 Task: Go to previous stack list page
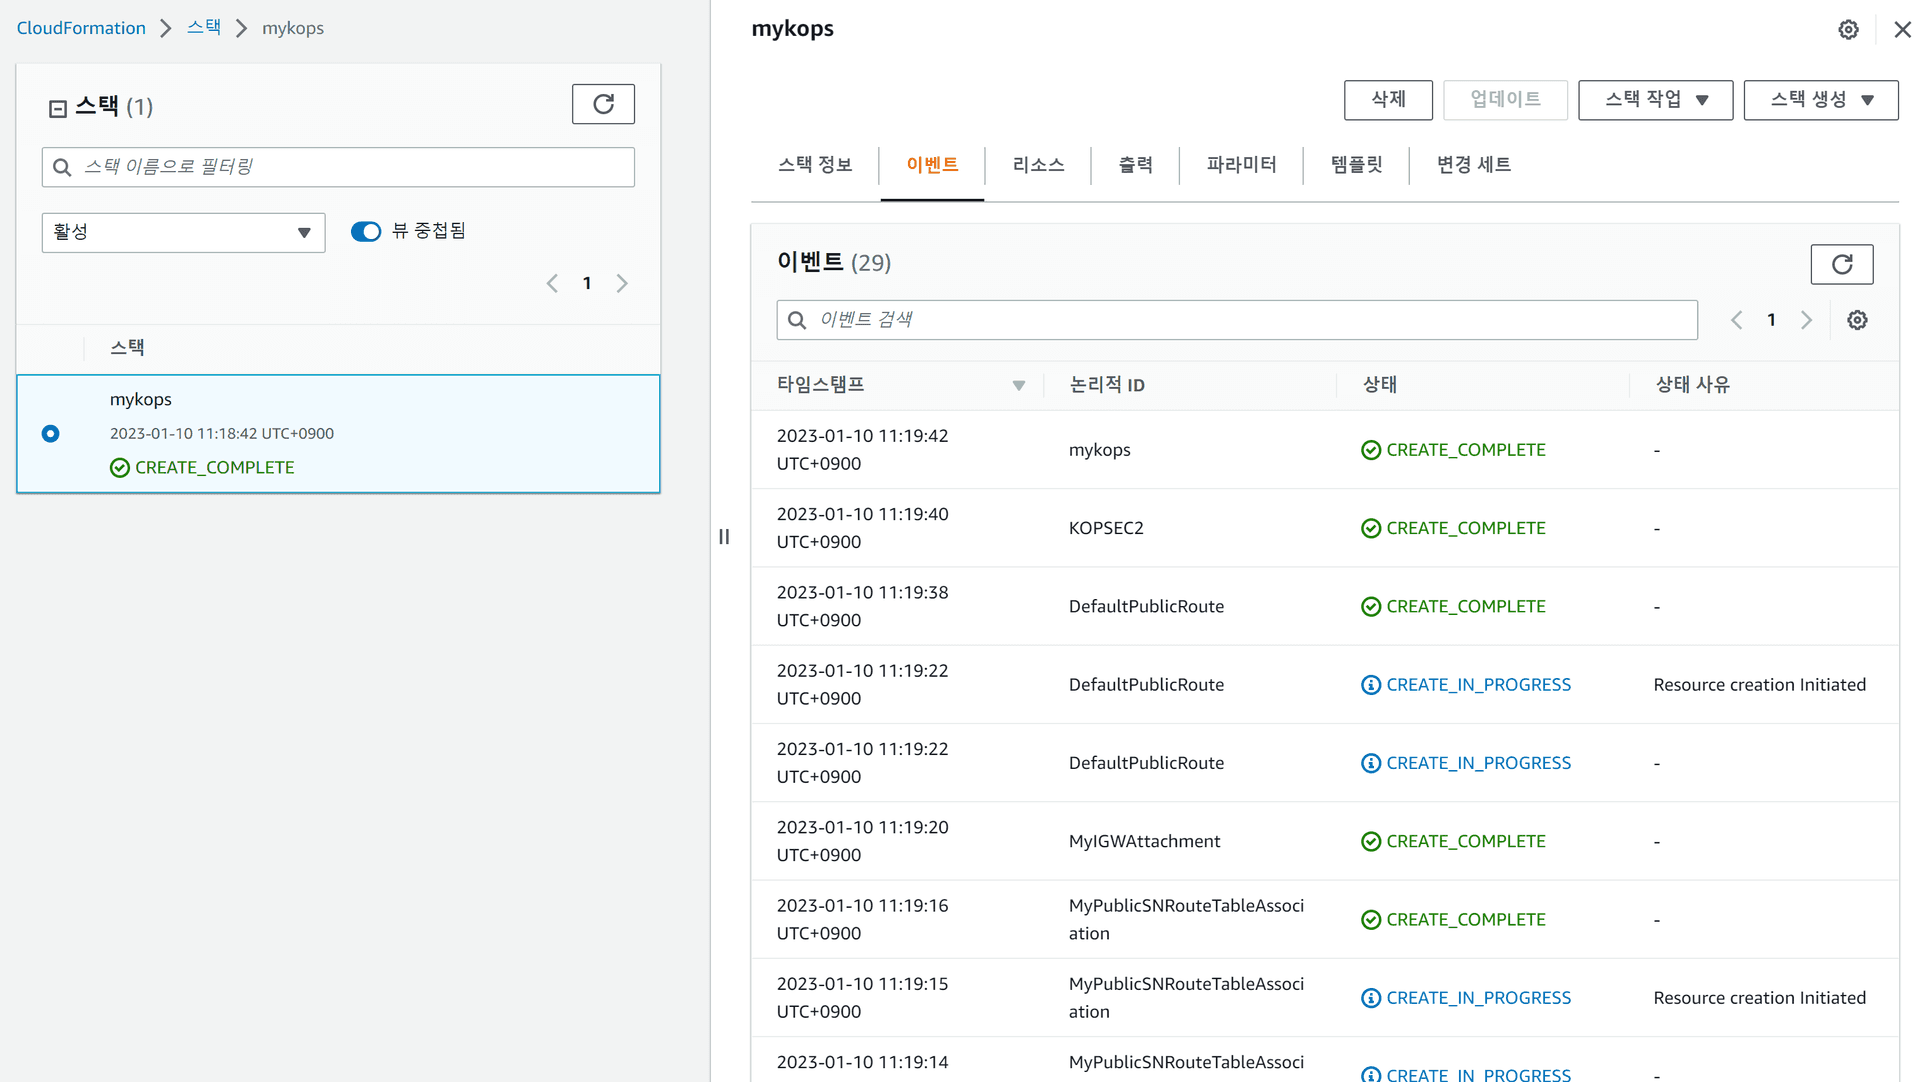(x=552, y=283)
